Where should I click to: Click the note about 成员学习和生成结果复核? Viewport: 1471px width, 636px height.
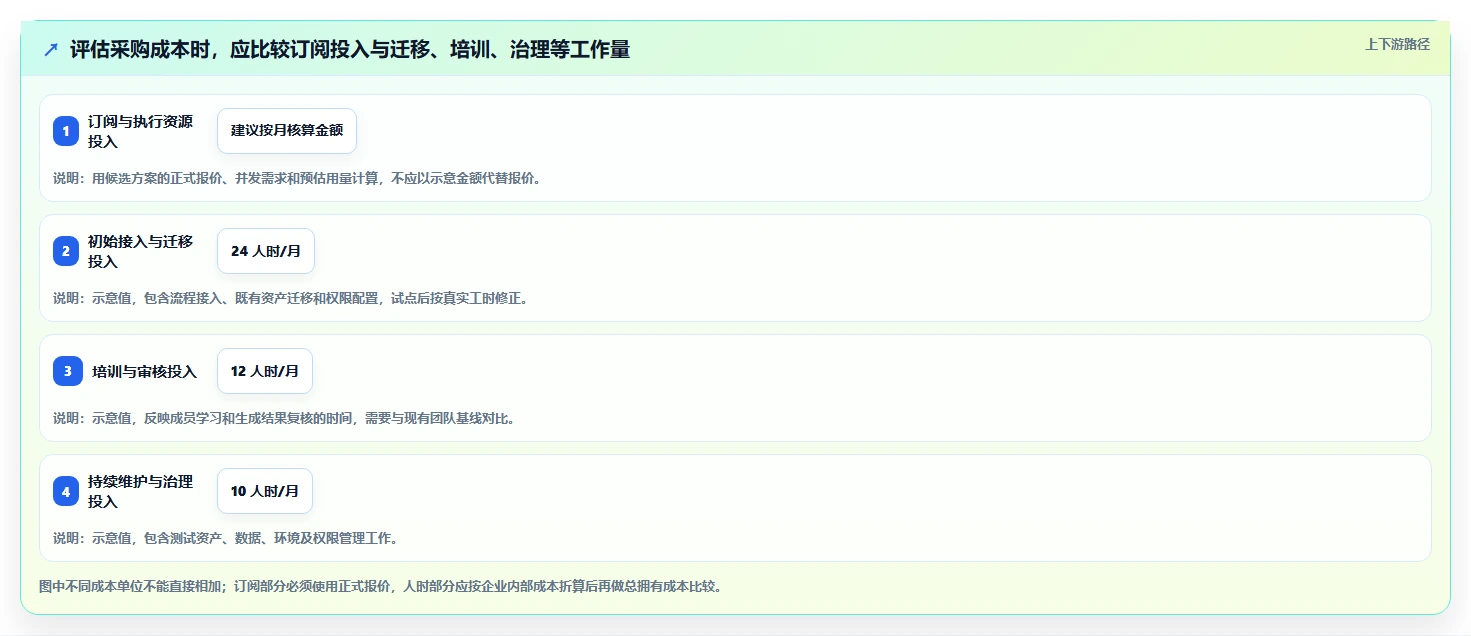[284, 418]
